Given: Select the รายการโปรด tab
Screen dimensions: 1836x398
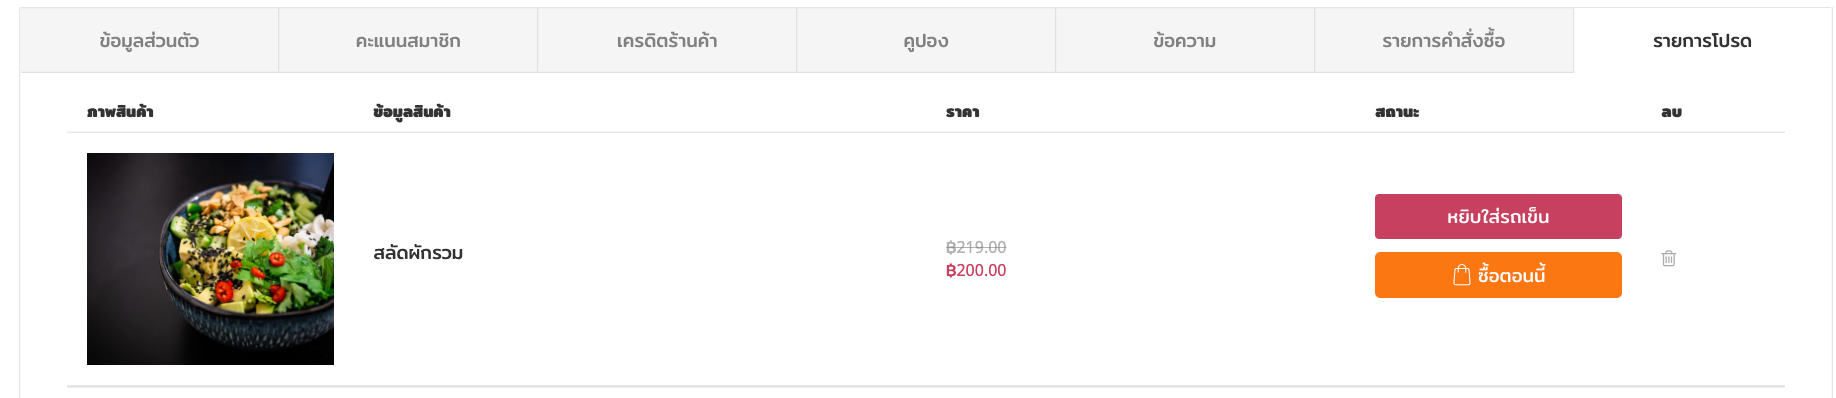Looking at the screenshot, I should click(1703, 41).
